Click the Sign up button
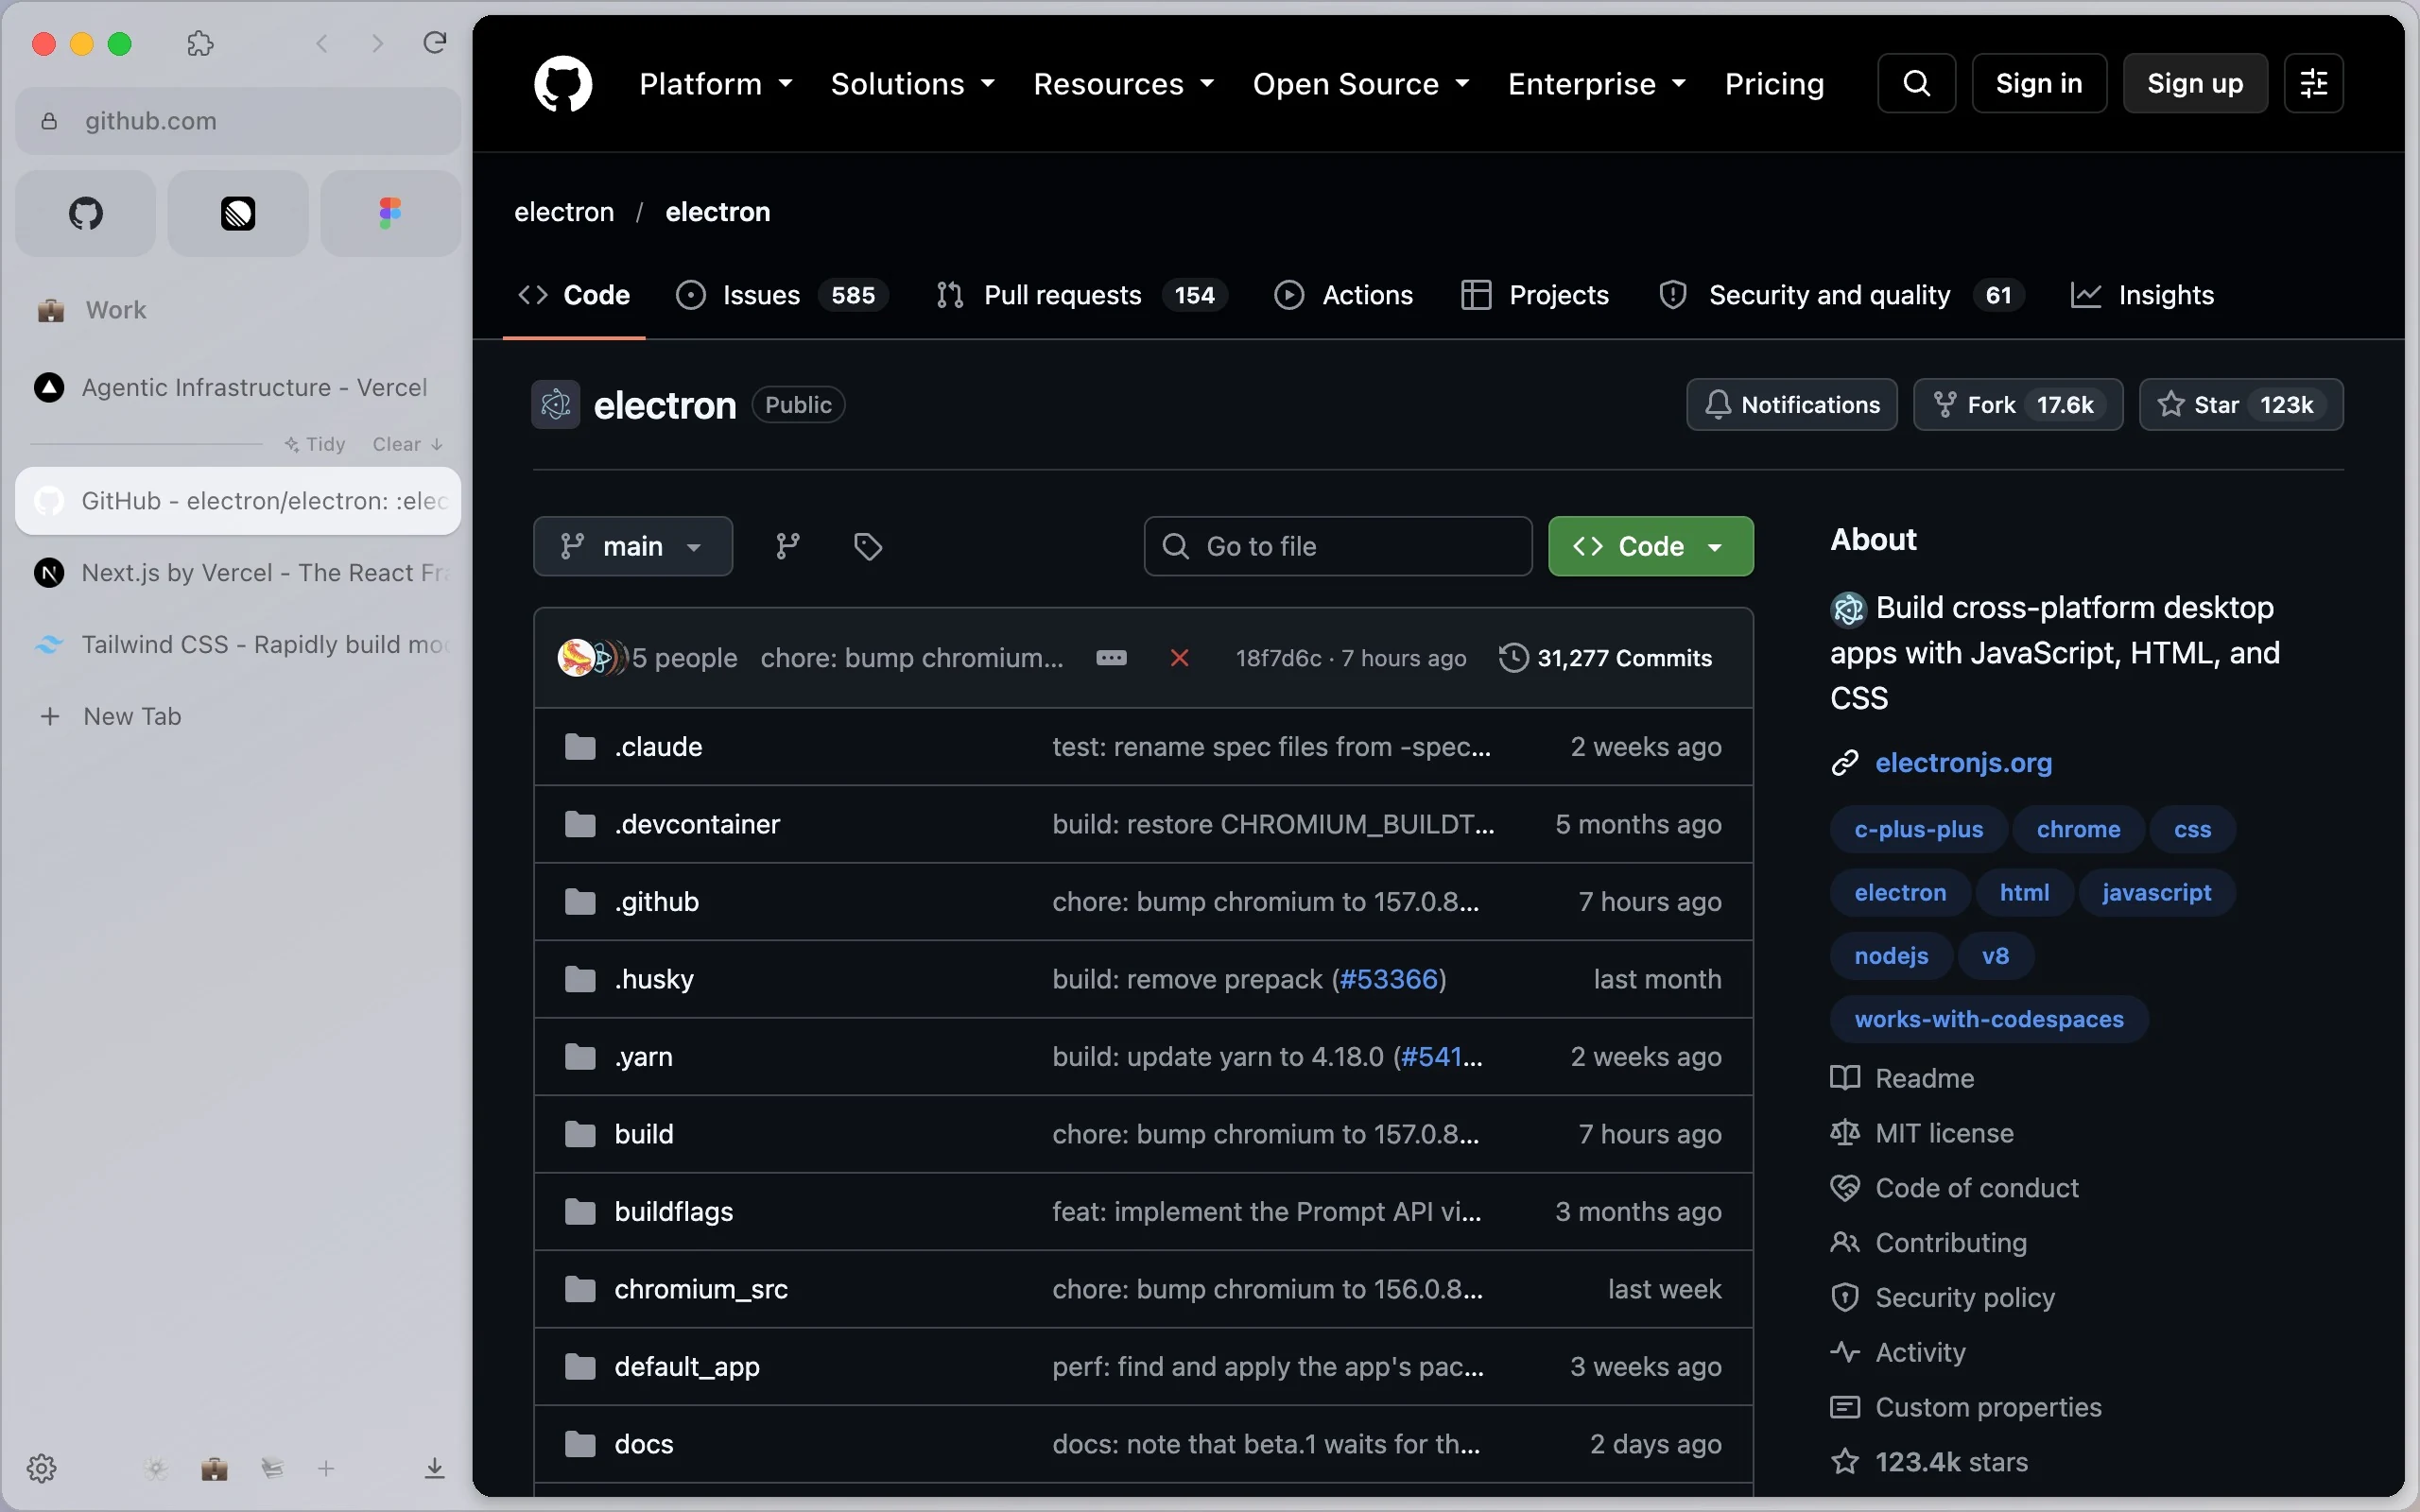The image size is (2420, 1512). (2195, 83)
